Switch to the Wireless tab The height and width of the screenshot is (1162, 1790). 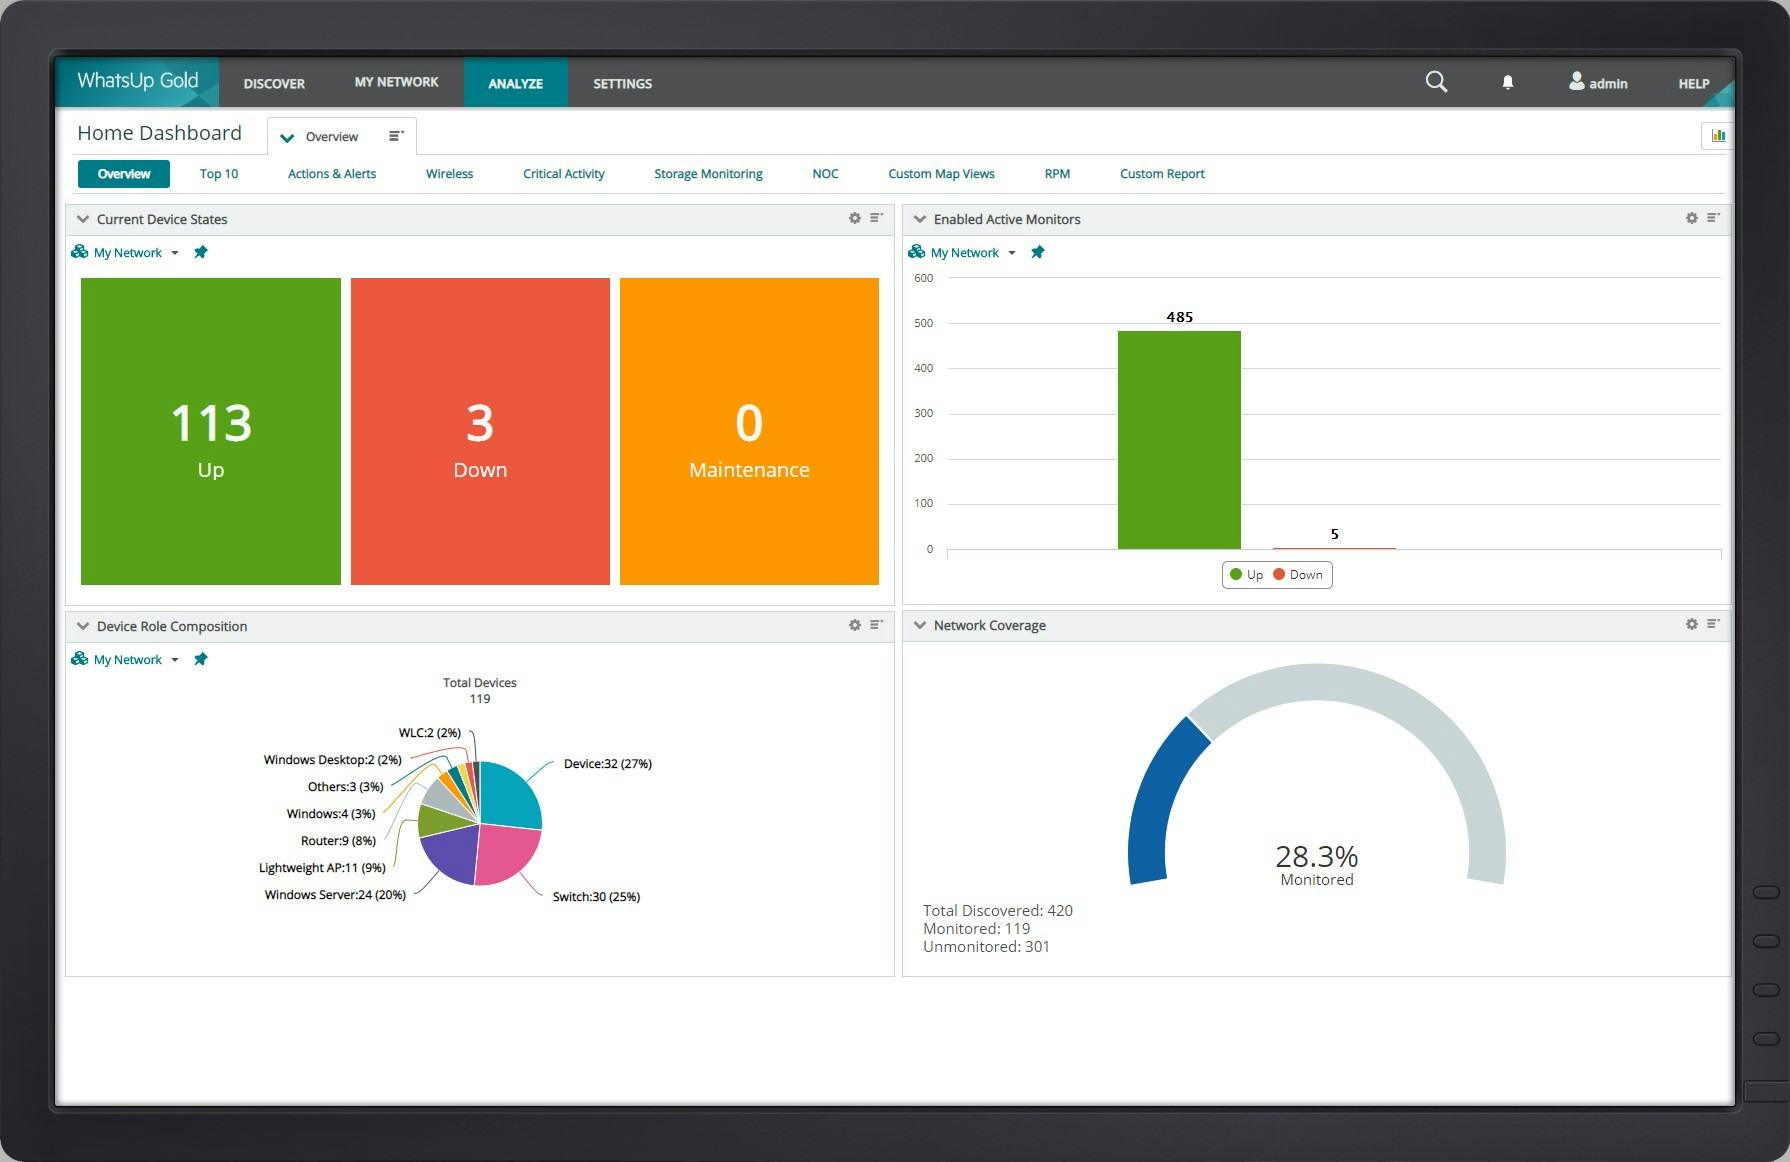pos(449,174)
